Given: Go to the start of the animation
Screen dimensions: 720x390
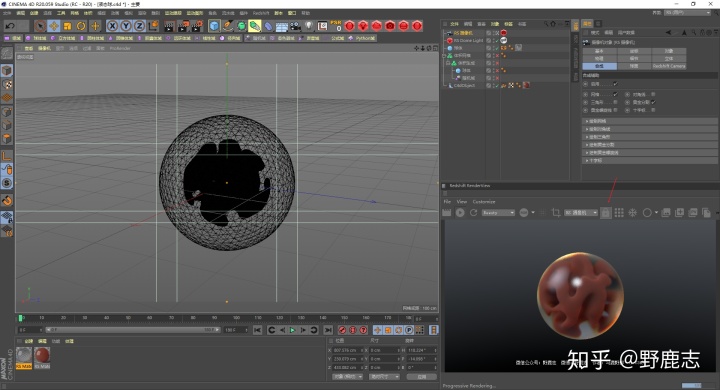Looking at the screenshot, I should tap(257, 330).
